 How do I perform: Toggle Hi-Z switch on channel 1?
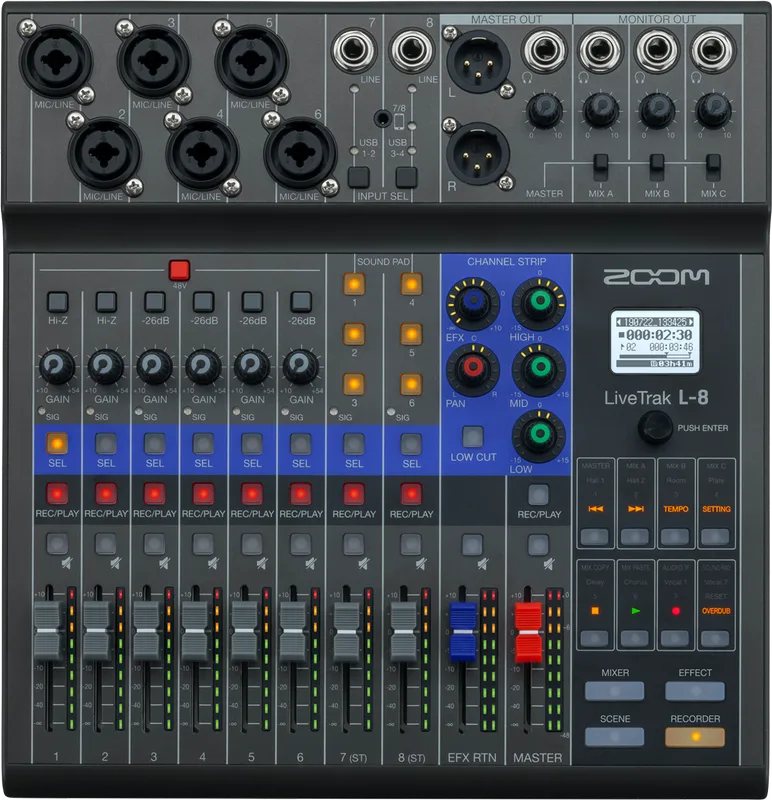58,302
